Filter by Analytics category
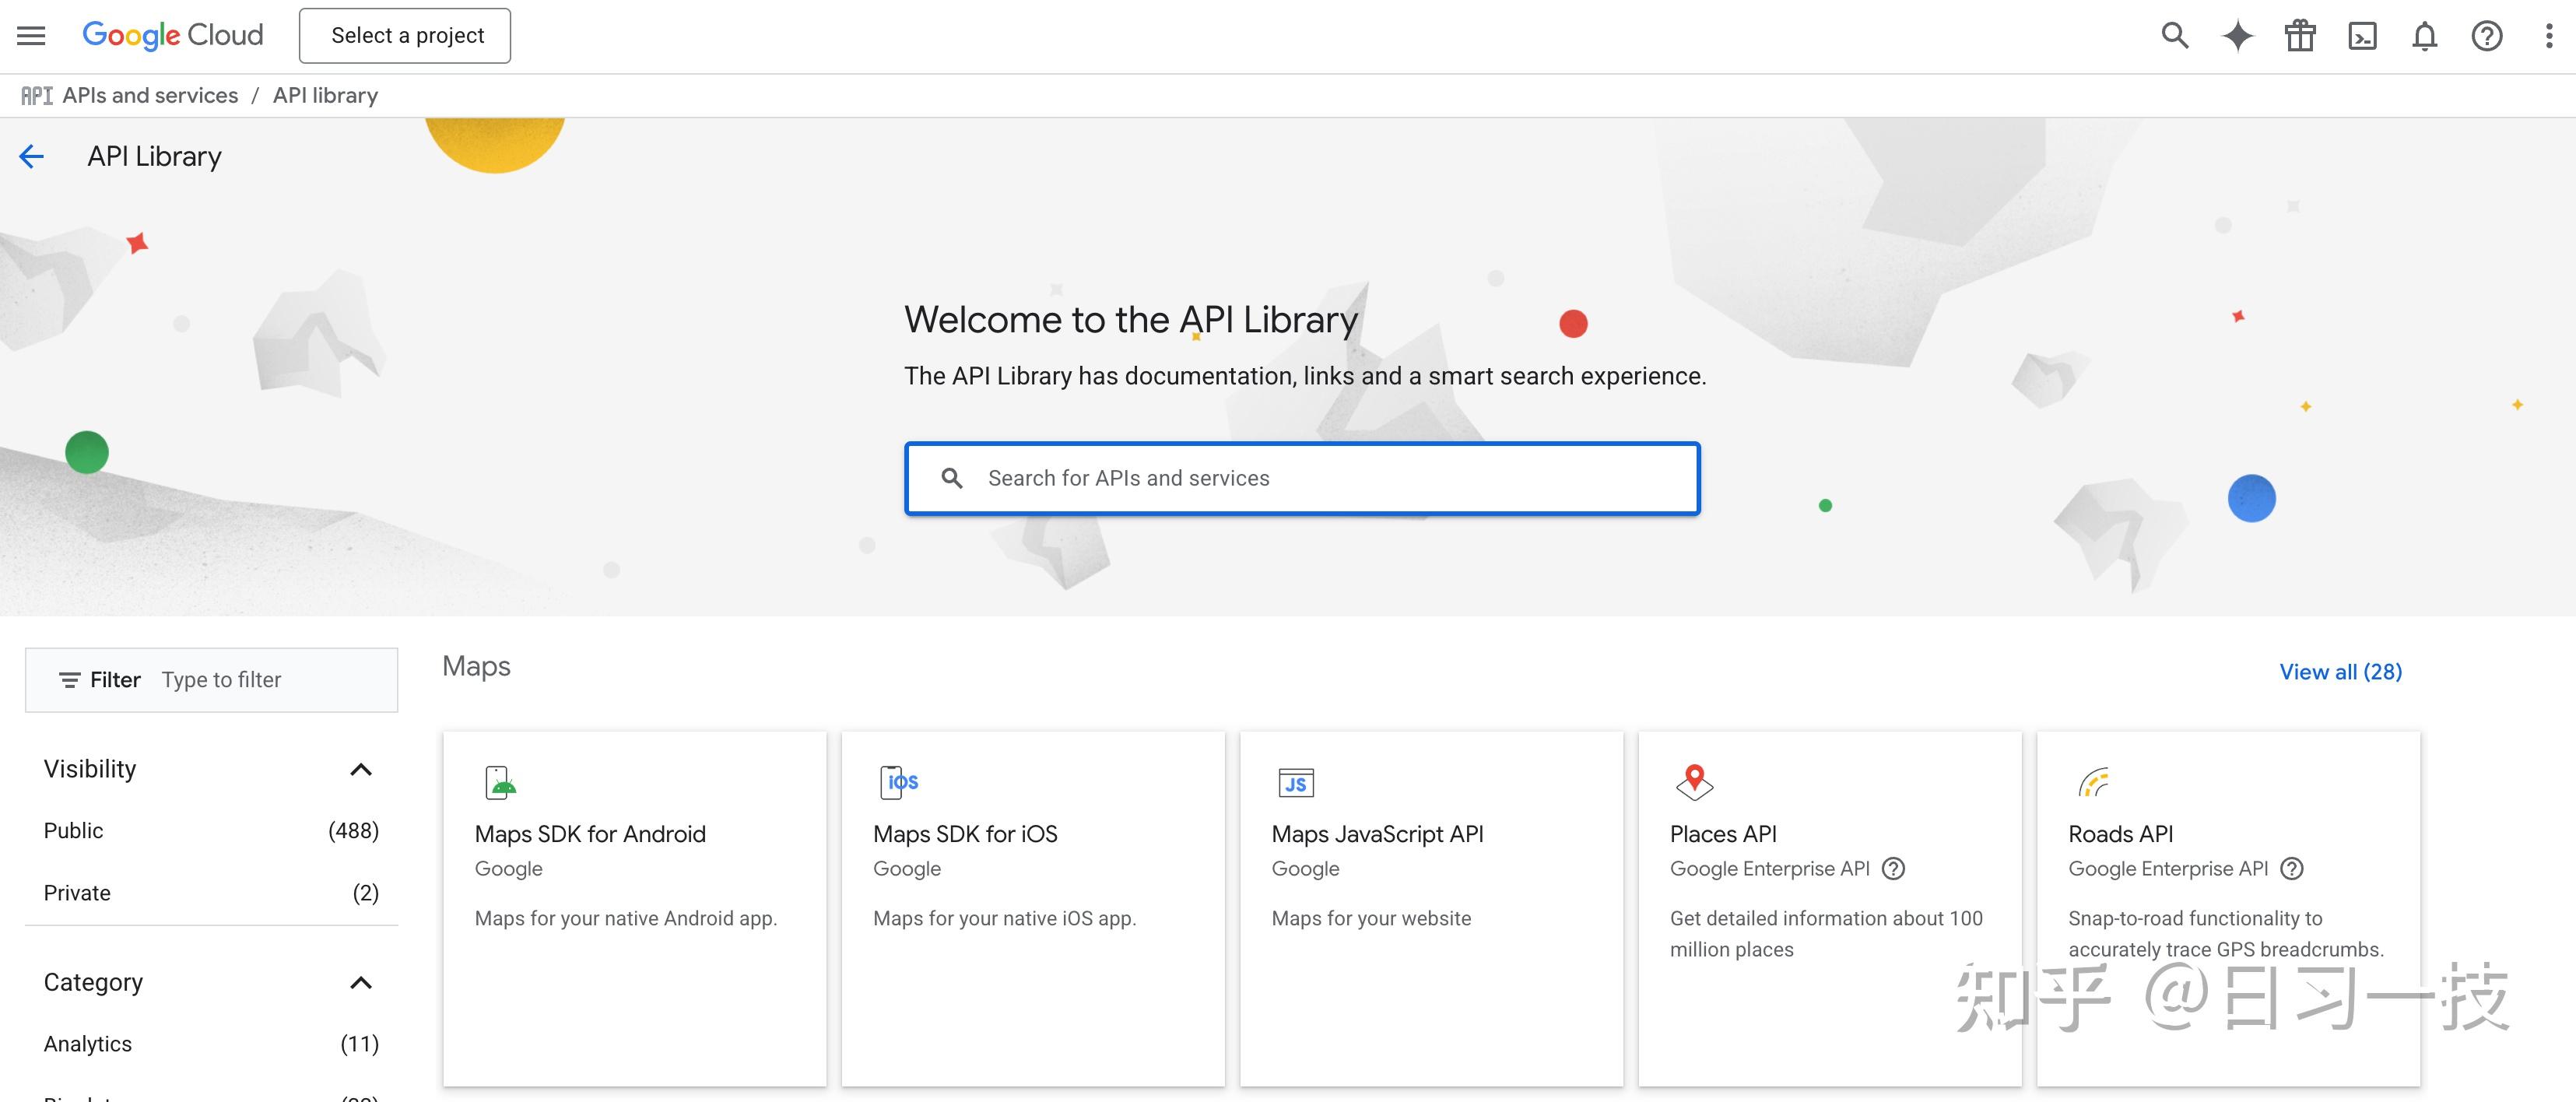 click(x=88, y=1043)
